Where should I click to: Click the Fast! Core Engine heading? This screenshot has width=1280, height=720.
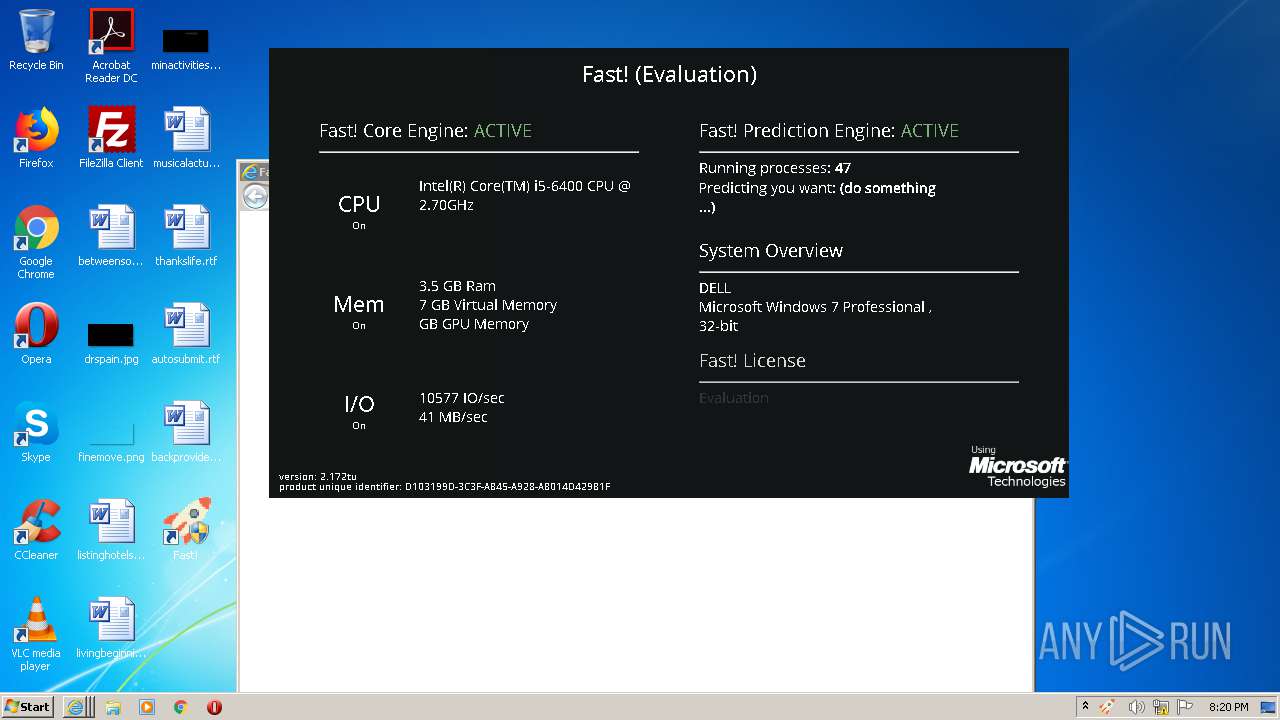click(425, 131)
